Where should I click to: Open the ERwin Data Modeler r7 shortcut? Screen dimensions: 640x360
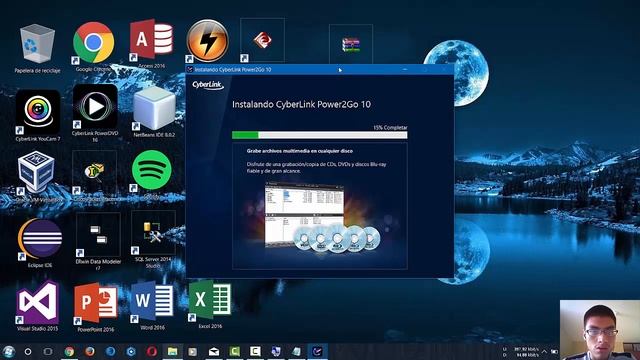pyautogui.click(x=98, y=234)
